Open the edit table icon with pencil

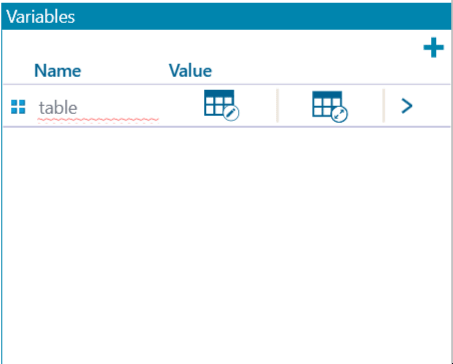(x=222, y=105)
